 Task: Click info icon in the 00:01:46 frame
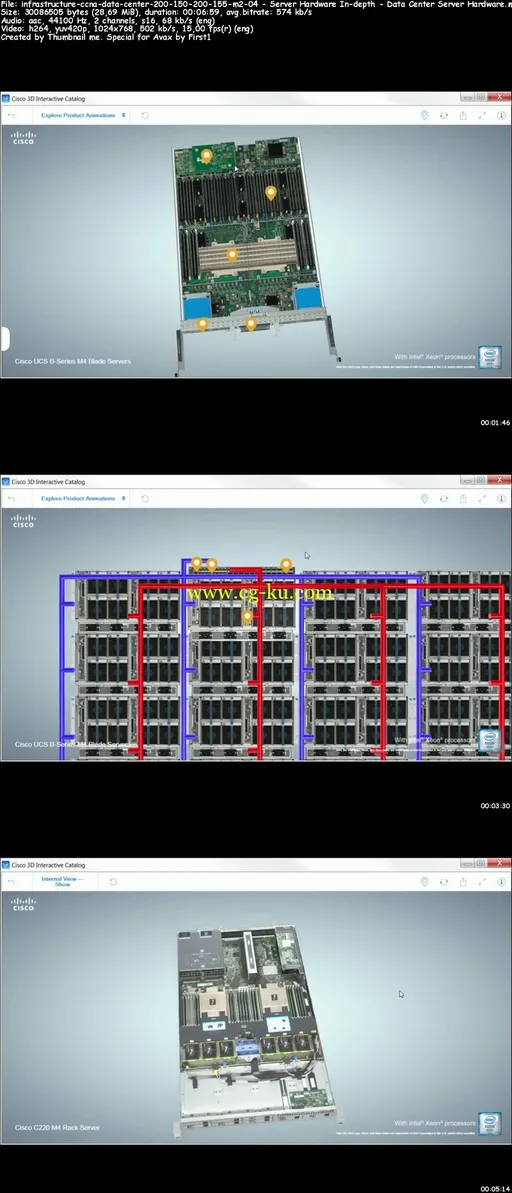point(501,116)
